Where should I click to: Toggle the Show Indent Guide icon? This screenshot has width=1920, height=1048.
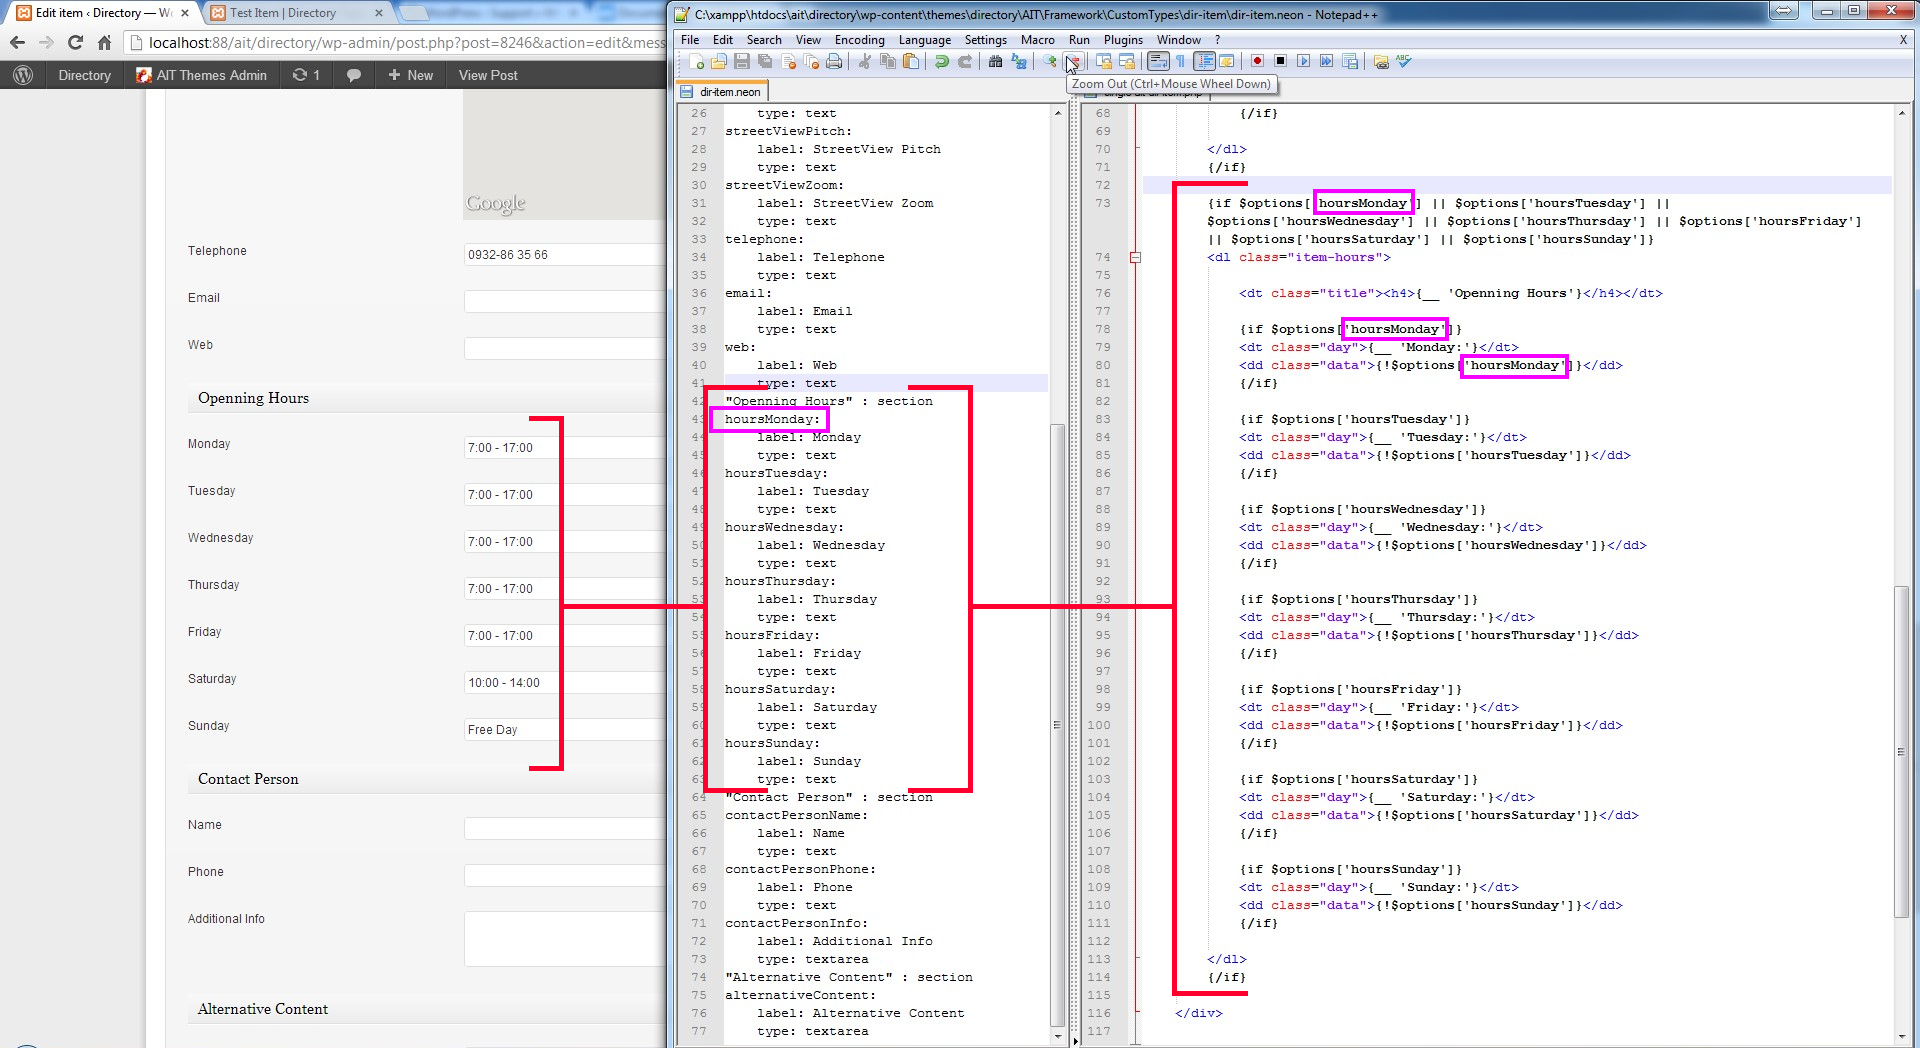(1206, 61)
